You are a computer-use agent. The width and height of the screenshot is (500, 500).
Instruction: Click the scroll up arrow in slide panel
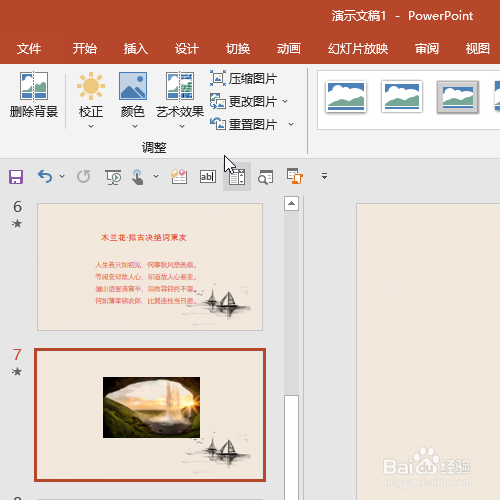click(291, 203)
